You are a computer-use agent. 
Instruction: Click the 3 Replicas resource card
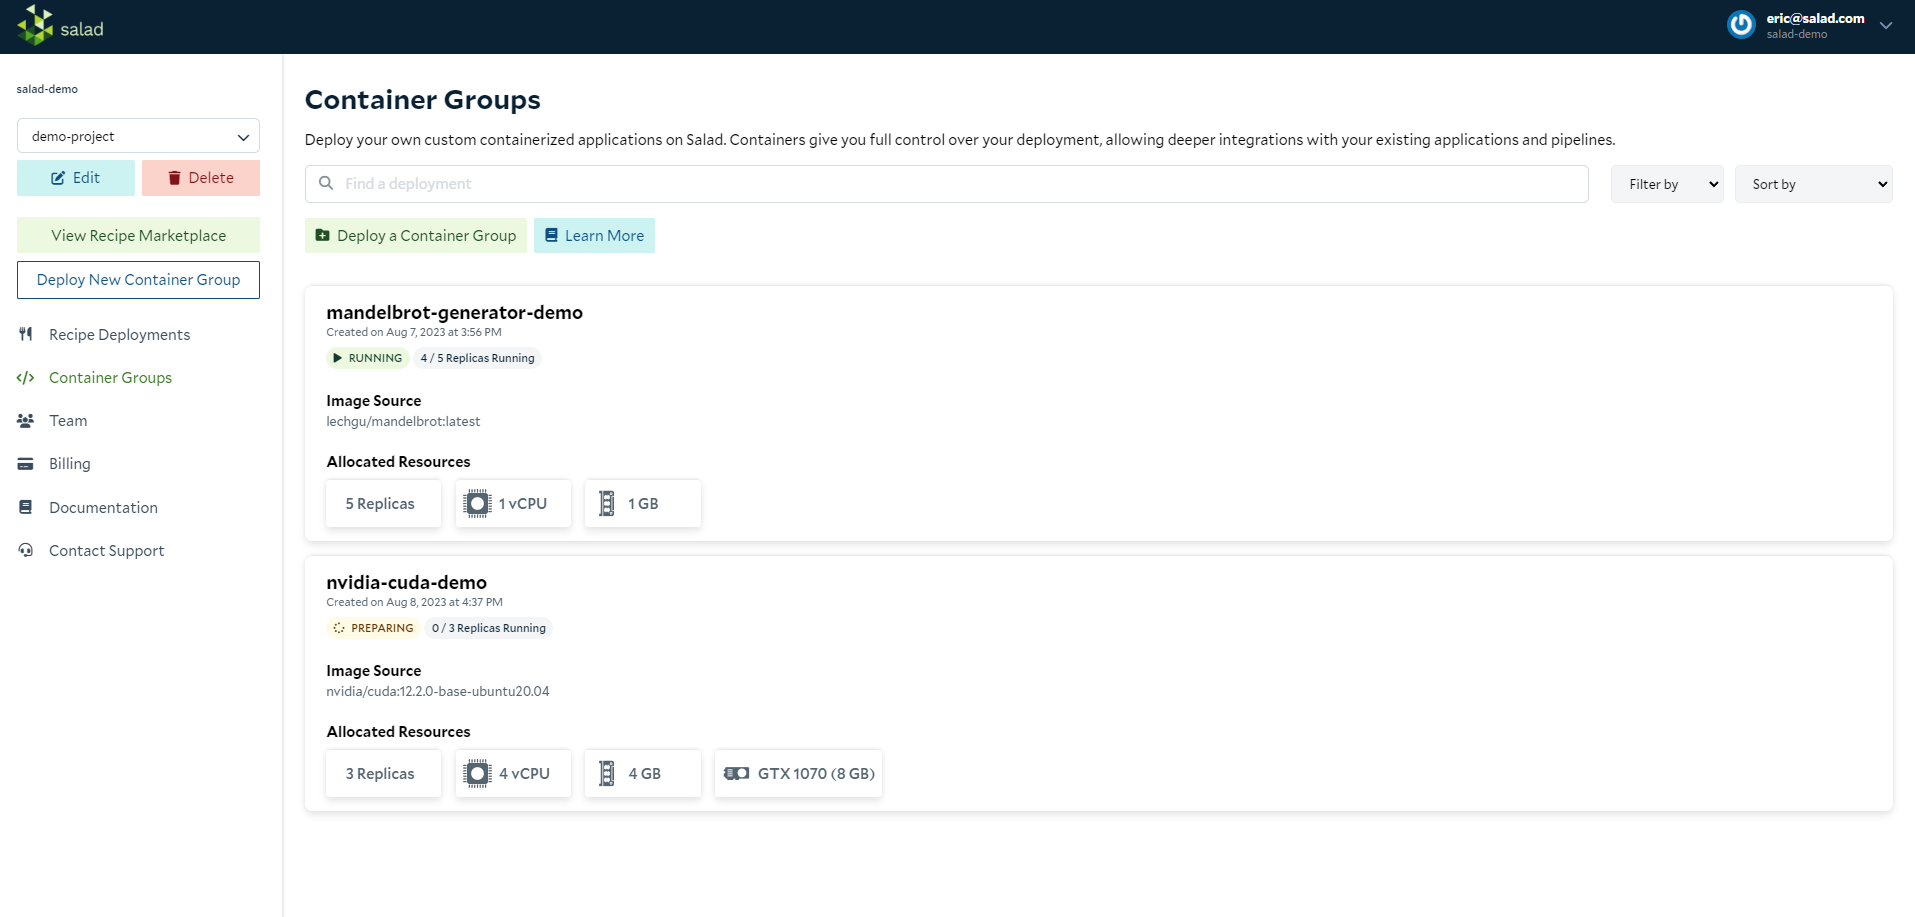click(383, 774)
